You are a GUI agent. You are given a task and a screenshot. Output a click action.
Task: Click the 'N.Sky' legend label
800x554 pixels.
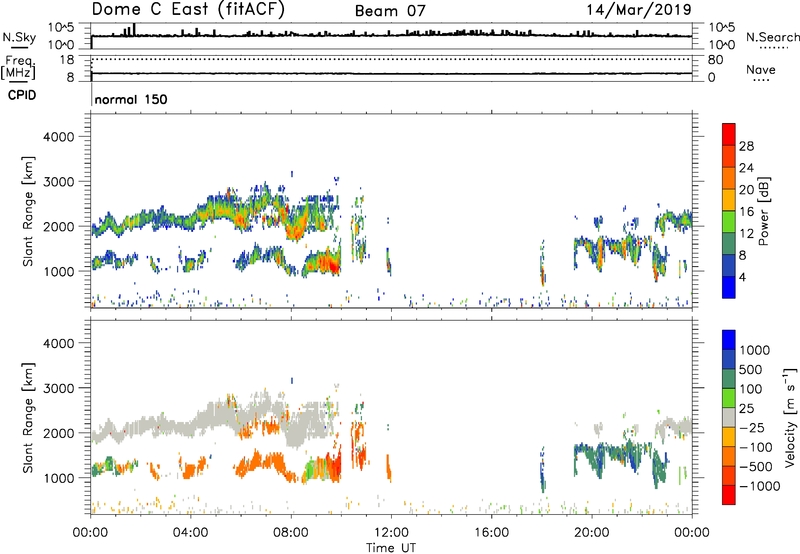click(19, 37)
